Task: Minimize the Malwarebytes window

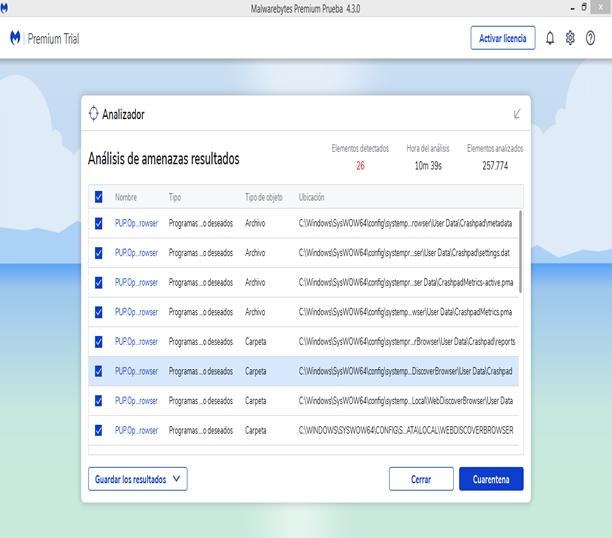Action: coord(572,8)
